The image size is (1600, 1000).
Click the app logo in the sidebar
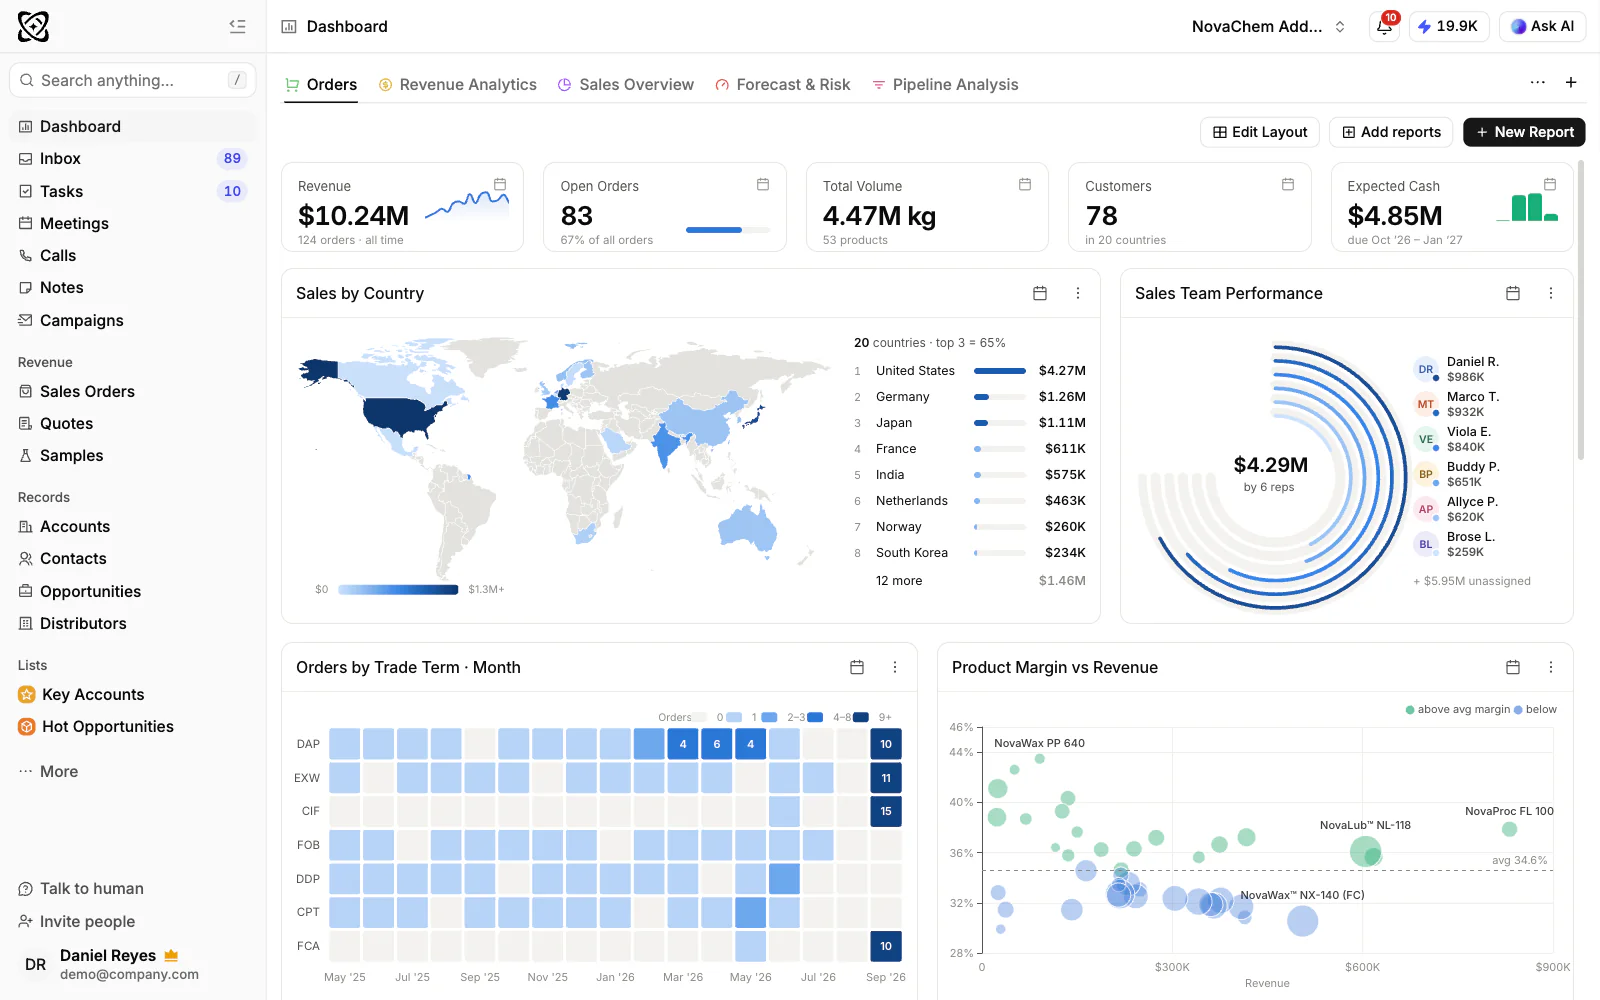pyautogui.click(x=33, y=27)
